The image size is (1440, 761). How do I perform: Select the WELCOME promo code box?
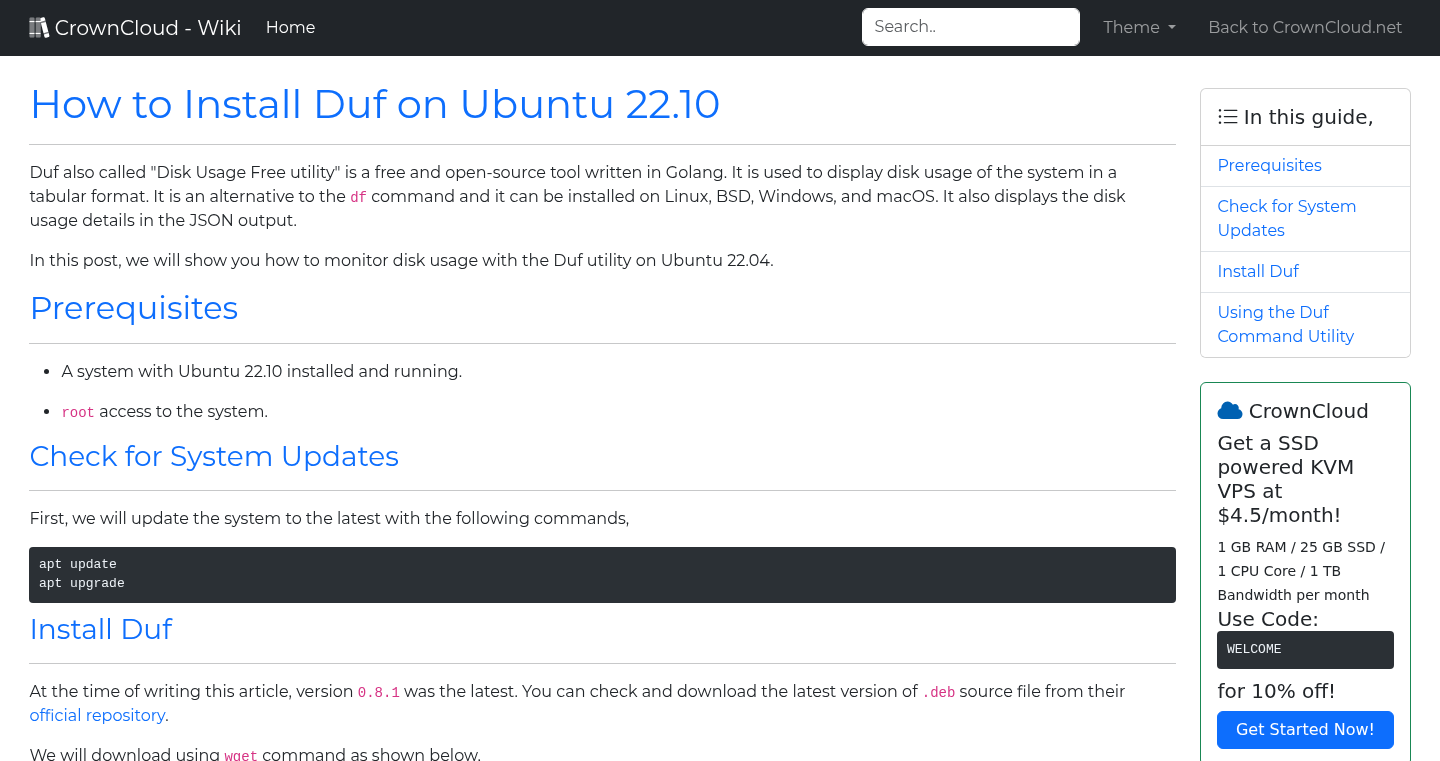coord(1305,649)
